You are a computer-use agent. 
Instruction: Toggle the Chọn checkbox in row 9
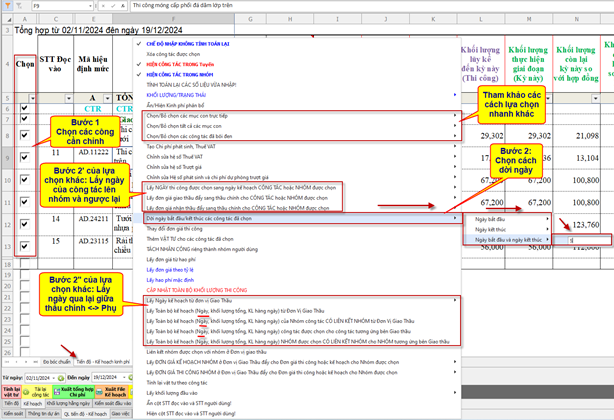tap(24, 156)
